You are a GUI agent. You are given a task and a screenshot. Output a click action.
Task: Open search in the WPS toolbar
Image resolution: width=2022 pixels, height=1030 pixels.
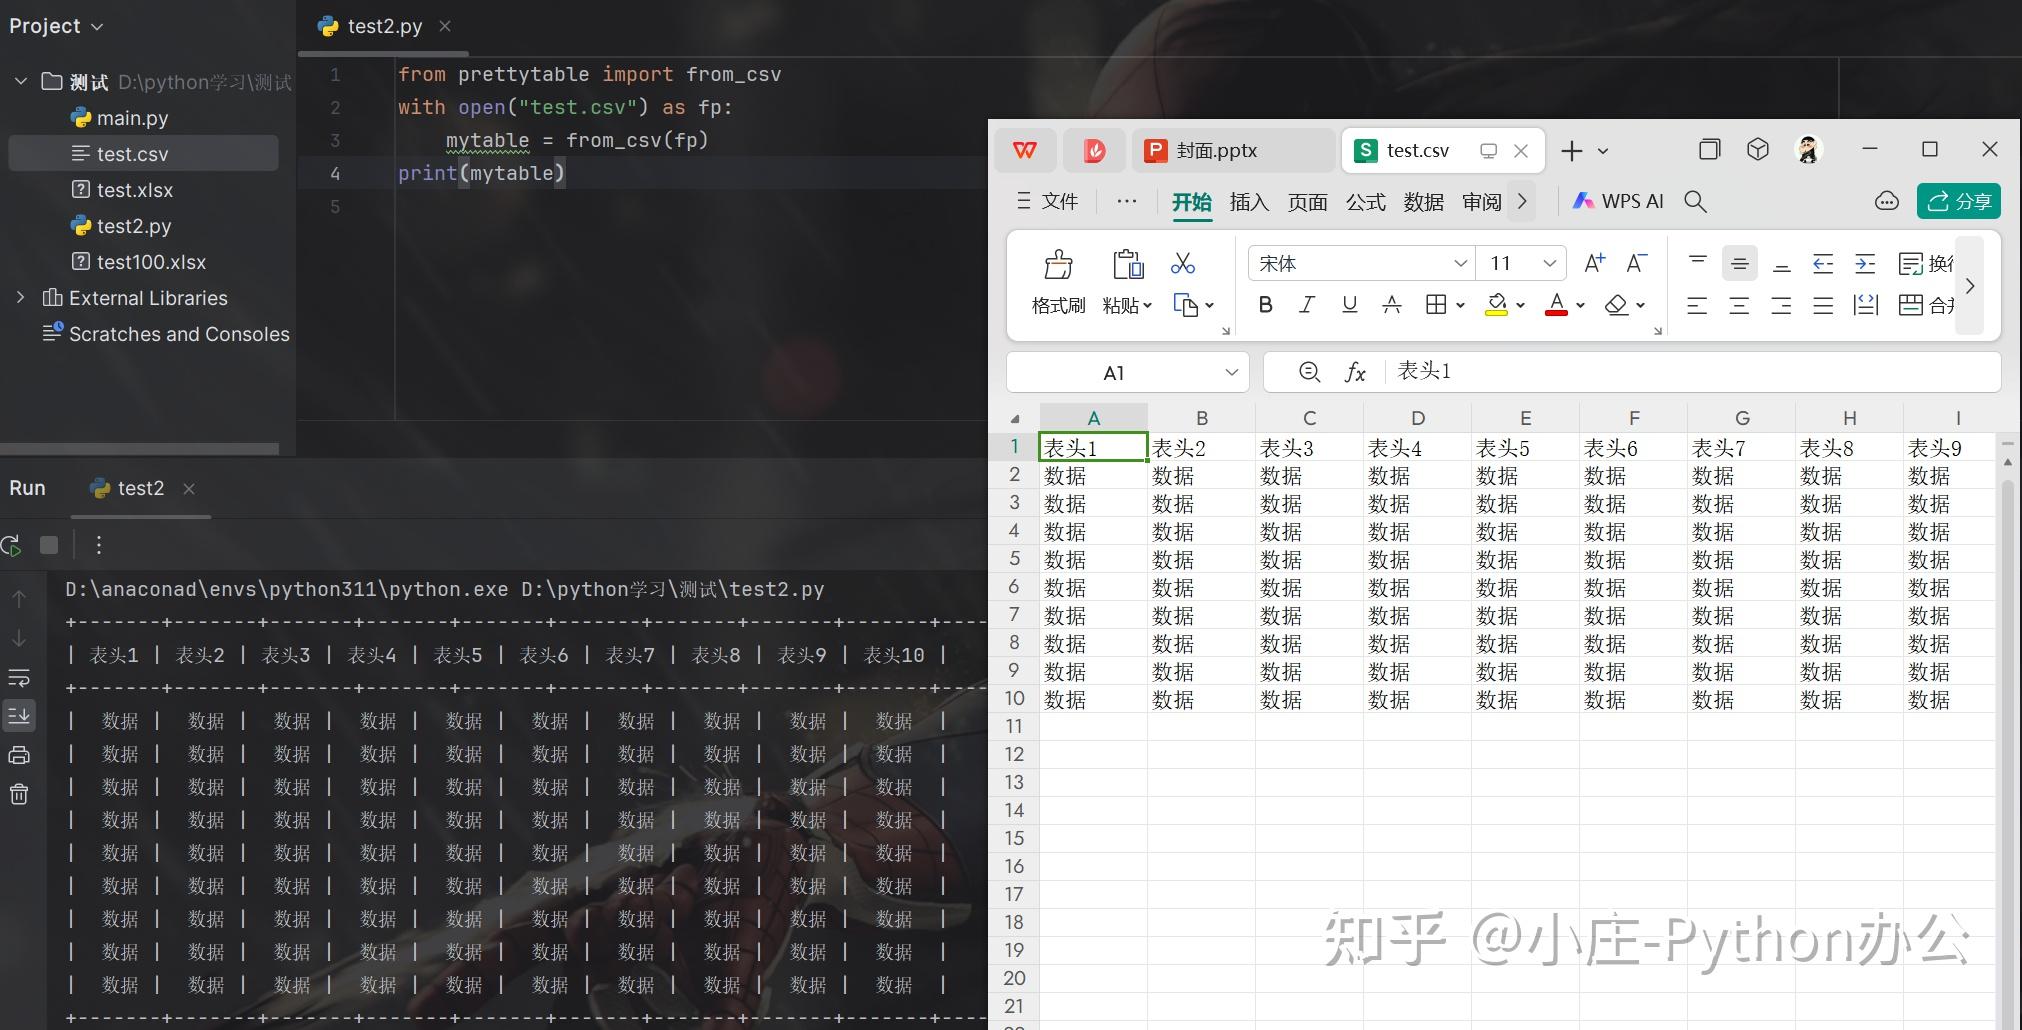(1695, 201)
